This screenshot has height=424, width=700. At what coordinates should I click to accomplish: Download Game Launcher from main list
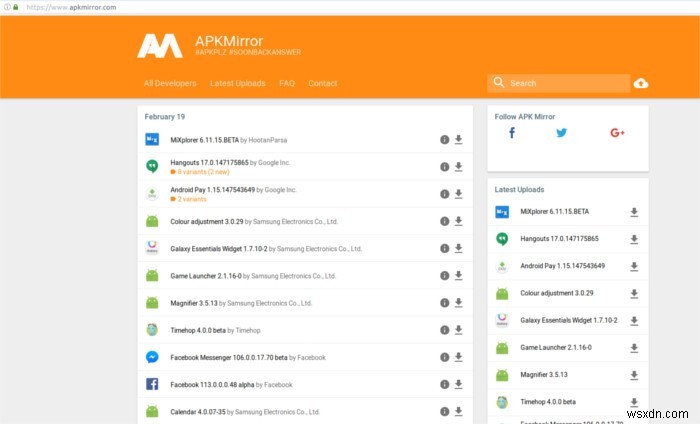point(458,276)
